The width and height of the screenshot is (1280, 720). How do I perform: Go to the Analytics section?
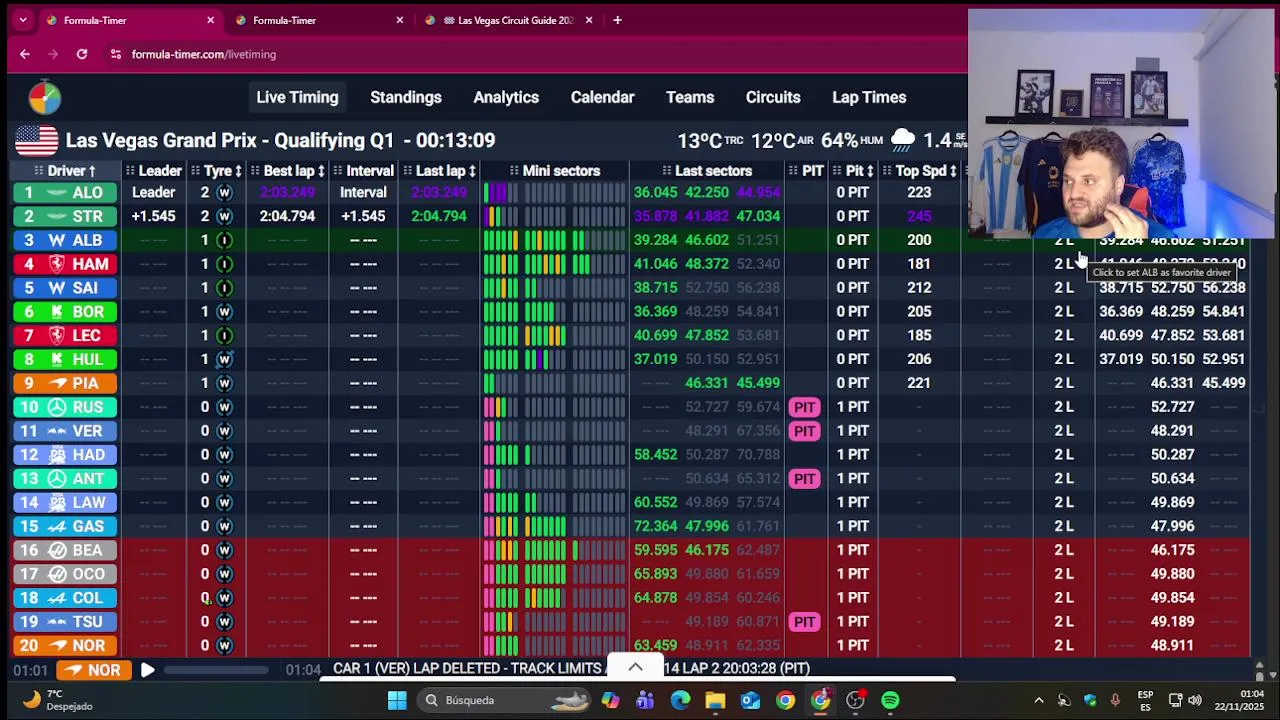point(506,97)
